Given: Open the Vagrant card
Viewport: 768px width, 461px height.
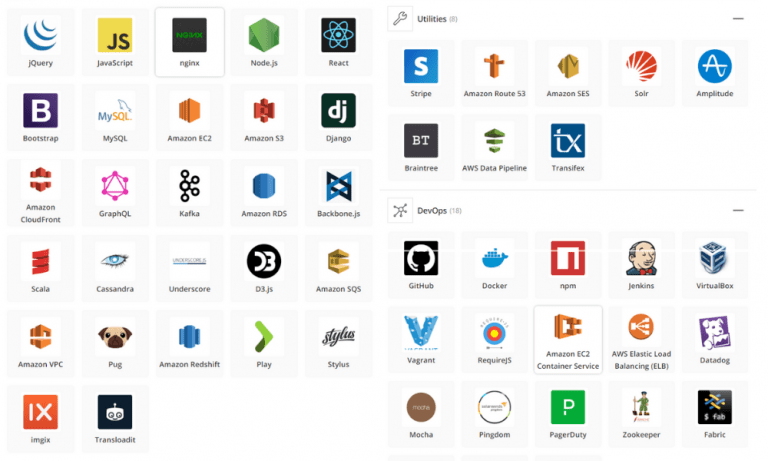Looking at the screenshot, I should 421,340.
